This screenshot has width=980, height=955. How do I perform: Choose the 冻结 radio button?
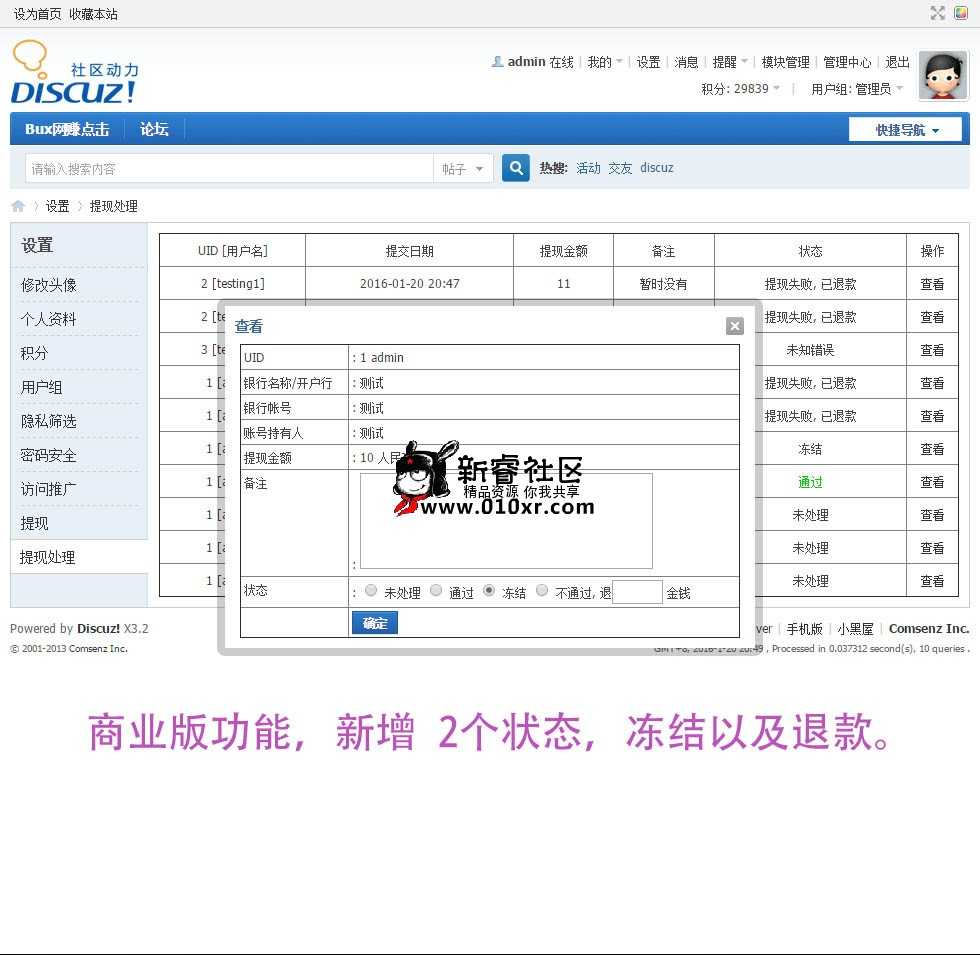pos(489,591)
